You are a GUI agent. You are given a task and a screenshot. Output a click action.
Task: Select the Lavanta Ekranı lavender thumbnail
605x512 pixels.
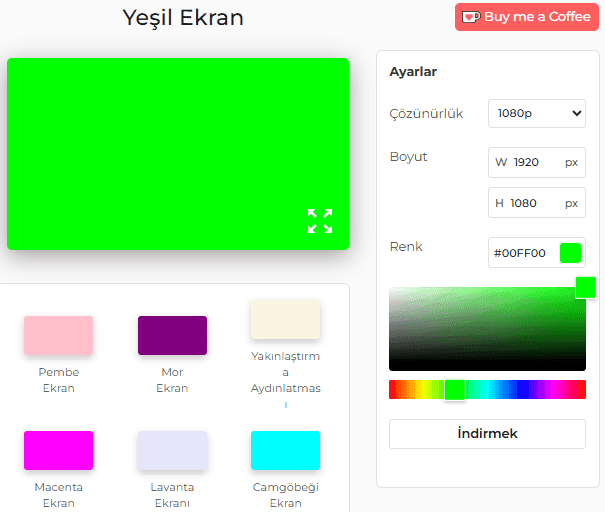click(x=172, y=450)
